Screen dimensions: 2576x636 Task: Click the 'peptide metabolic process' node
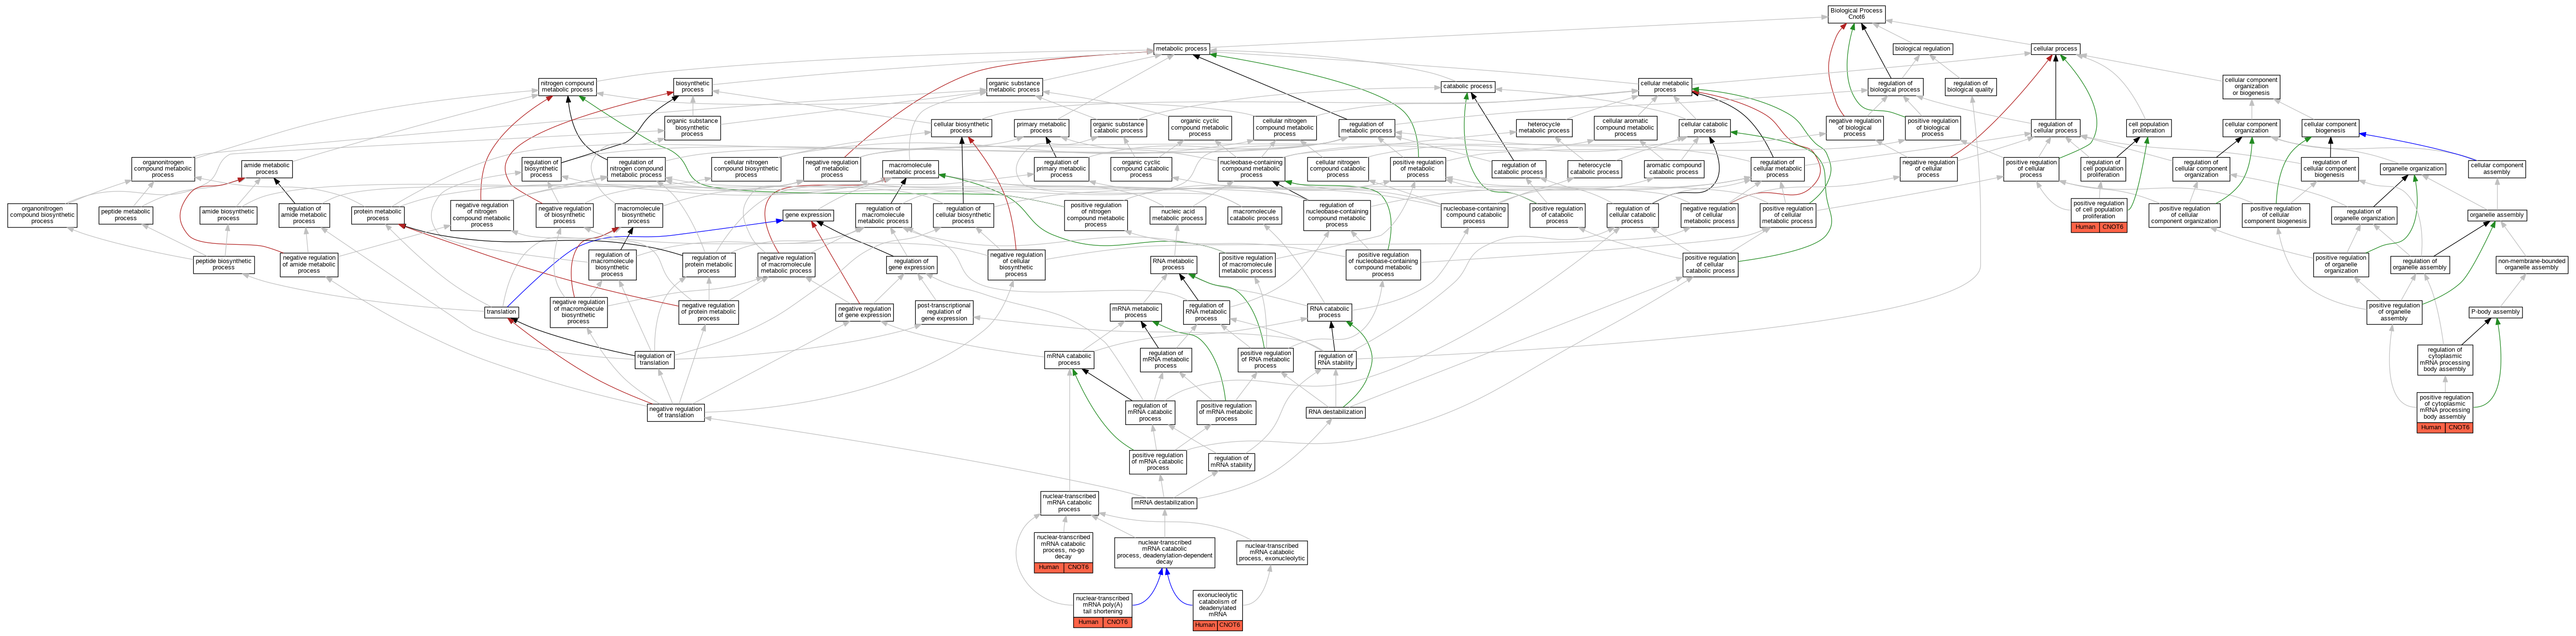pyautogui.click(x=125, y=215)
